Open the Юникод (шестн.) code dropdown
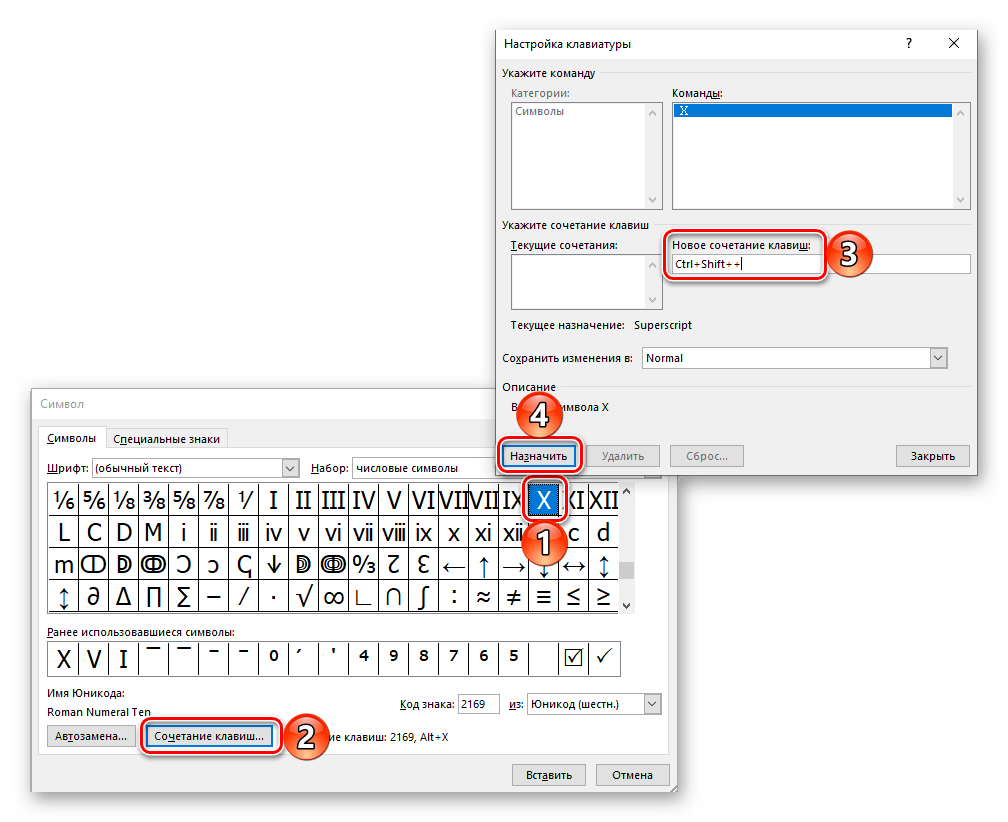Viewport: 1008px width, 822px height. (x=652, y=704)
